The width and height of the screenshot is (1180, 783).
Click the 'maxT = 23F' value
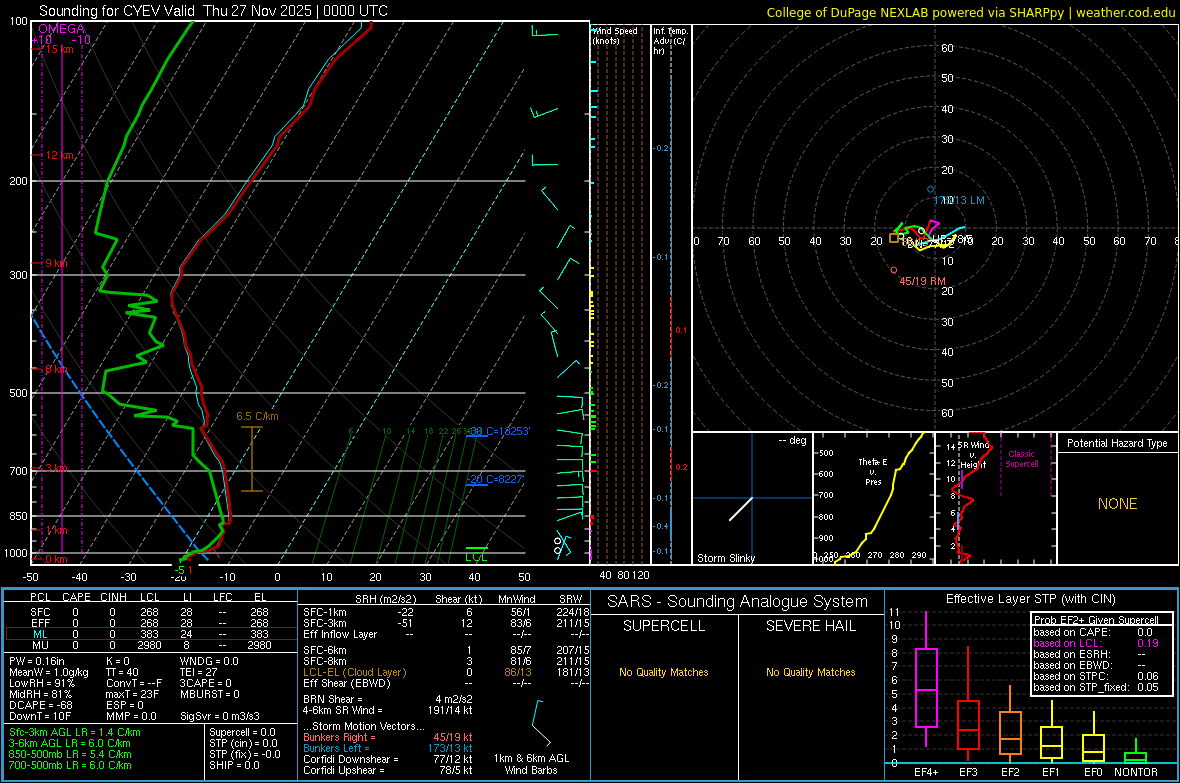coord(132,694)
